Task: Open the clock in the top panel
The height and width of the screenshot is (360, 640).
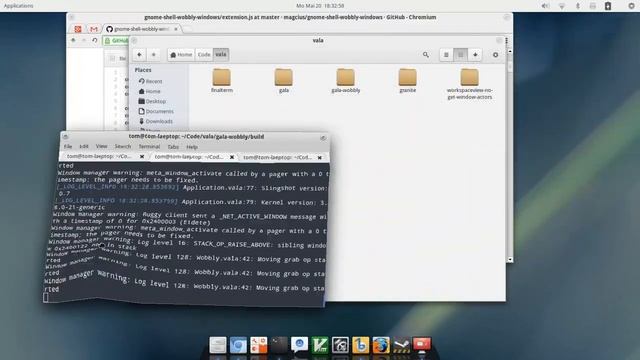Action: tap(320, 6)
